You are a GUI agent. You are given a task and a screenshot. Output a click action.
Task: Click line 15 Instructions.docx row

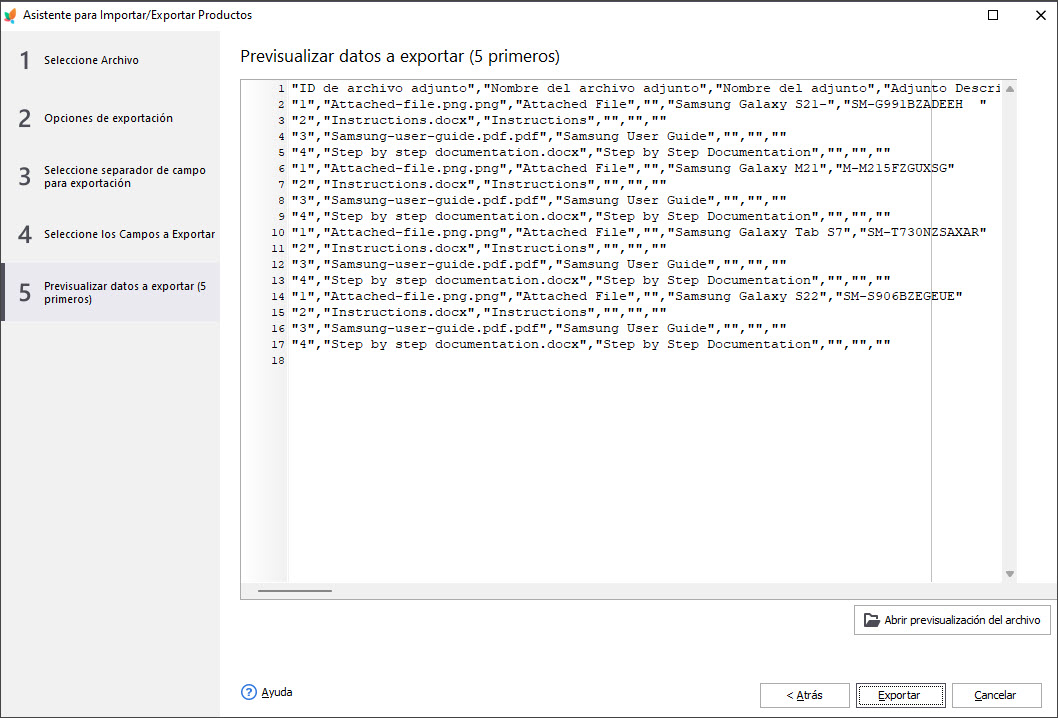pos(479,312)
